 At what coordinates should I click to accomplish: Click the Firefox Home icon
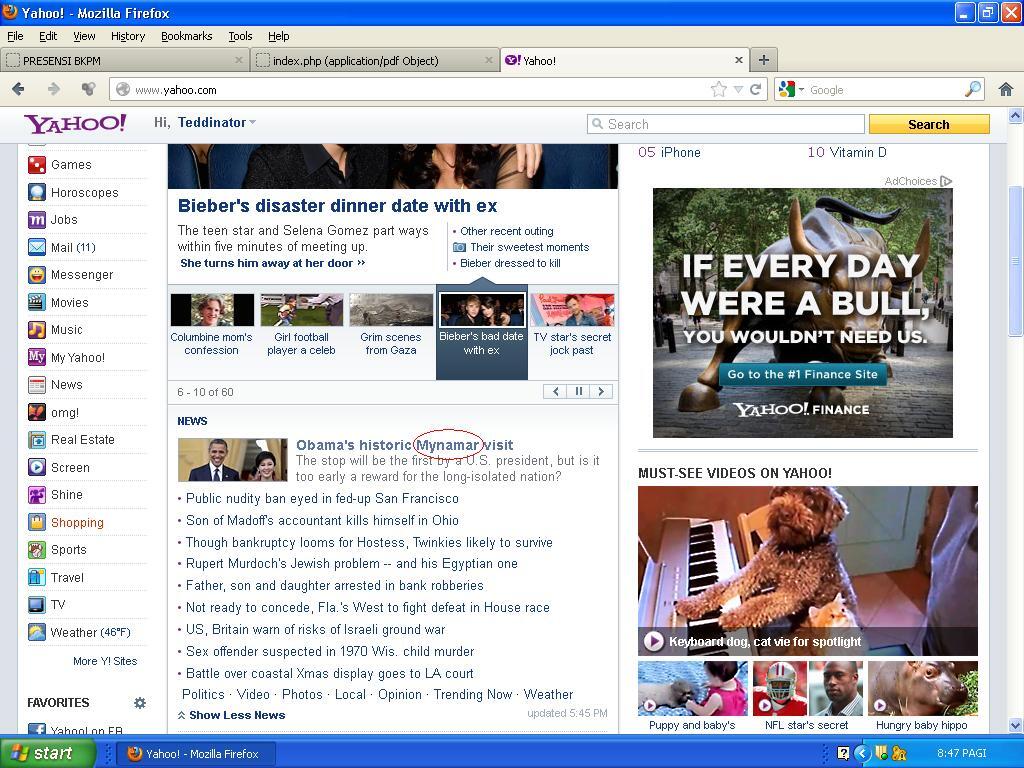(1006, 89)
